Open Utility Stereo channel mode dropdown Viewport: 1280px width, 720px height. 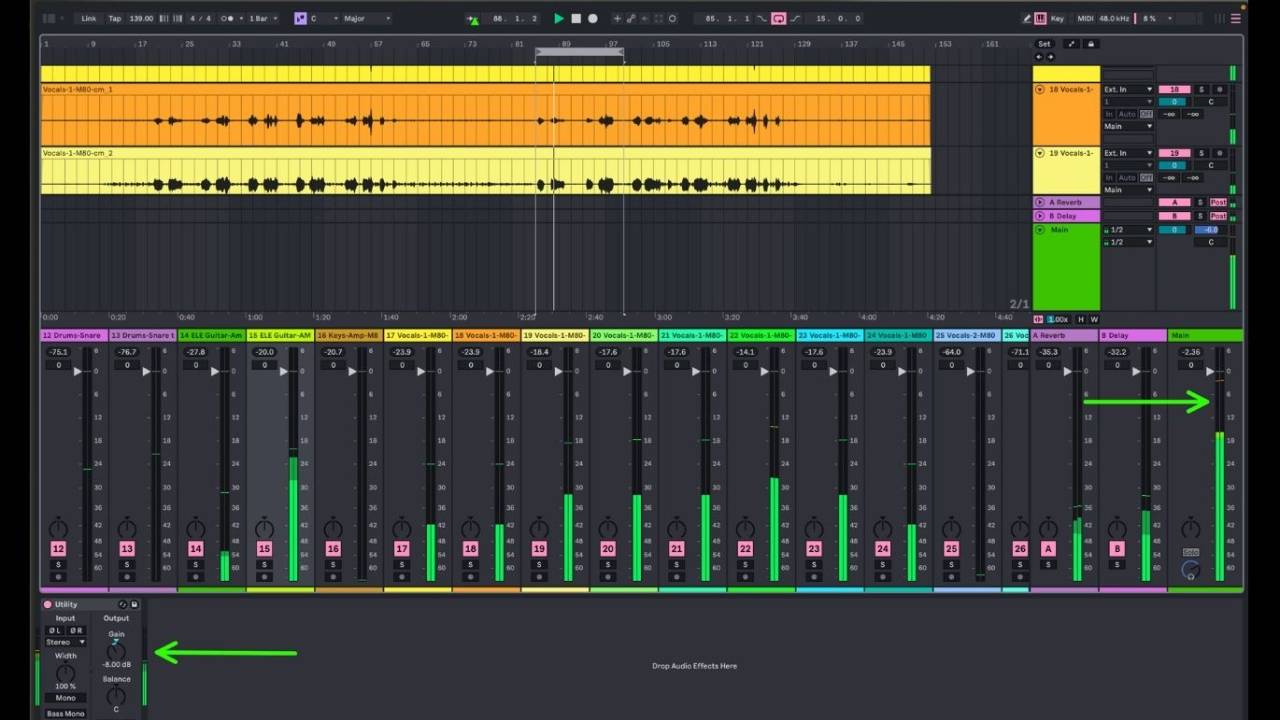coord(65,642)
